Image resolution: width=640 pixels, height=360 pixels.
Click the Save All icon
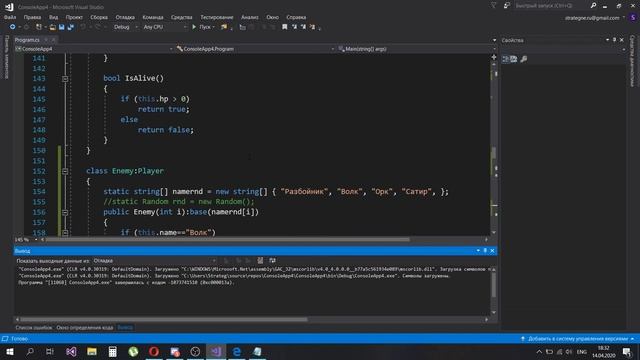[71, 27]
